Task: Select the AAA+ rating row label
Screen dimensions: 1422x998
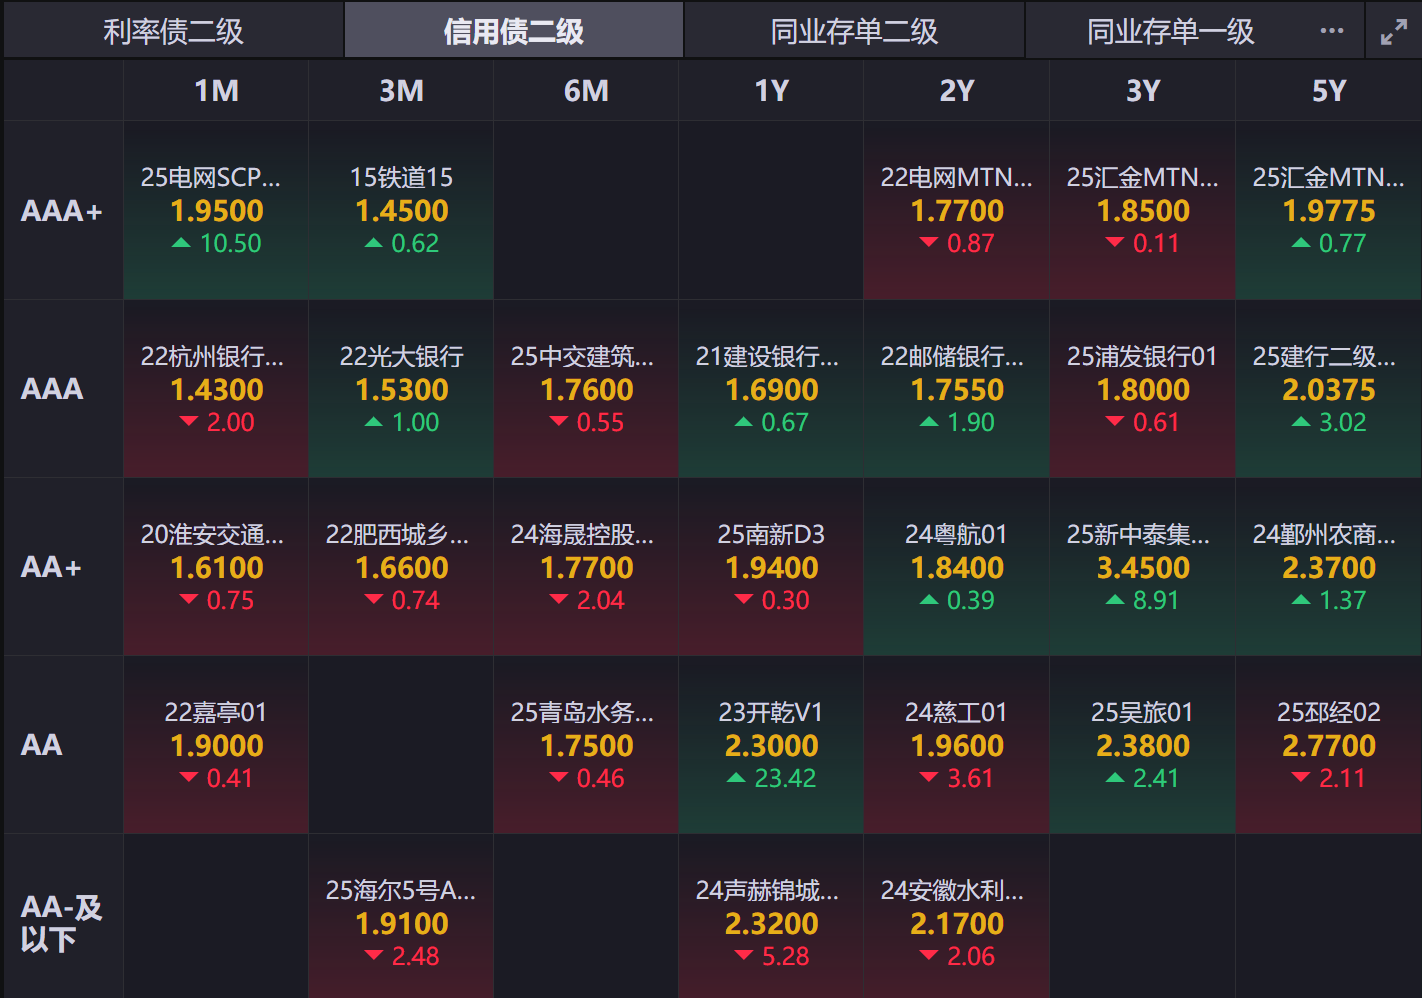Action: [62, 211]
